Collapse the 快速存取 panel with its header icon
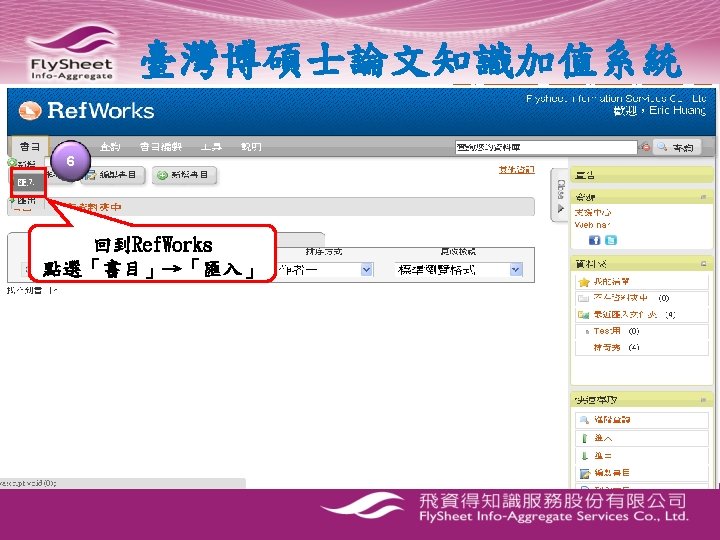Screen dimensions: 720x540 tap(703, 400)
